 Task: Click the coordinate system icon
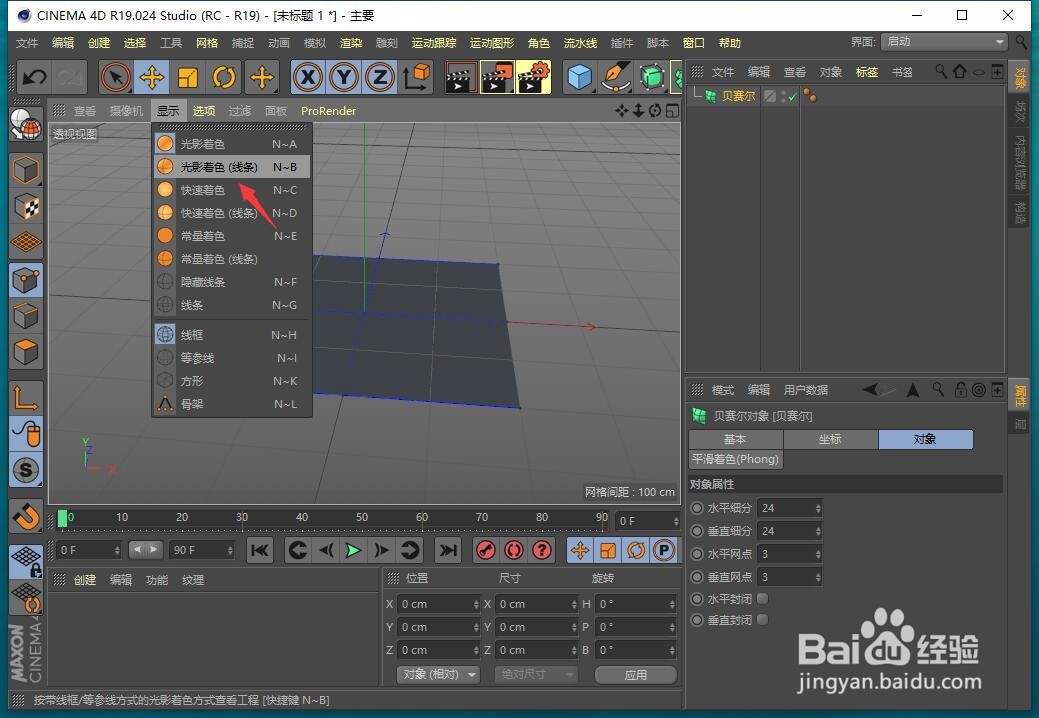click(x=416, y=77)
